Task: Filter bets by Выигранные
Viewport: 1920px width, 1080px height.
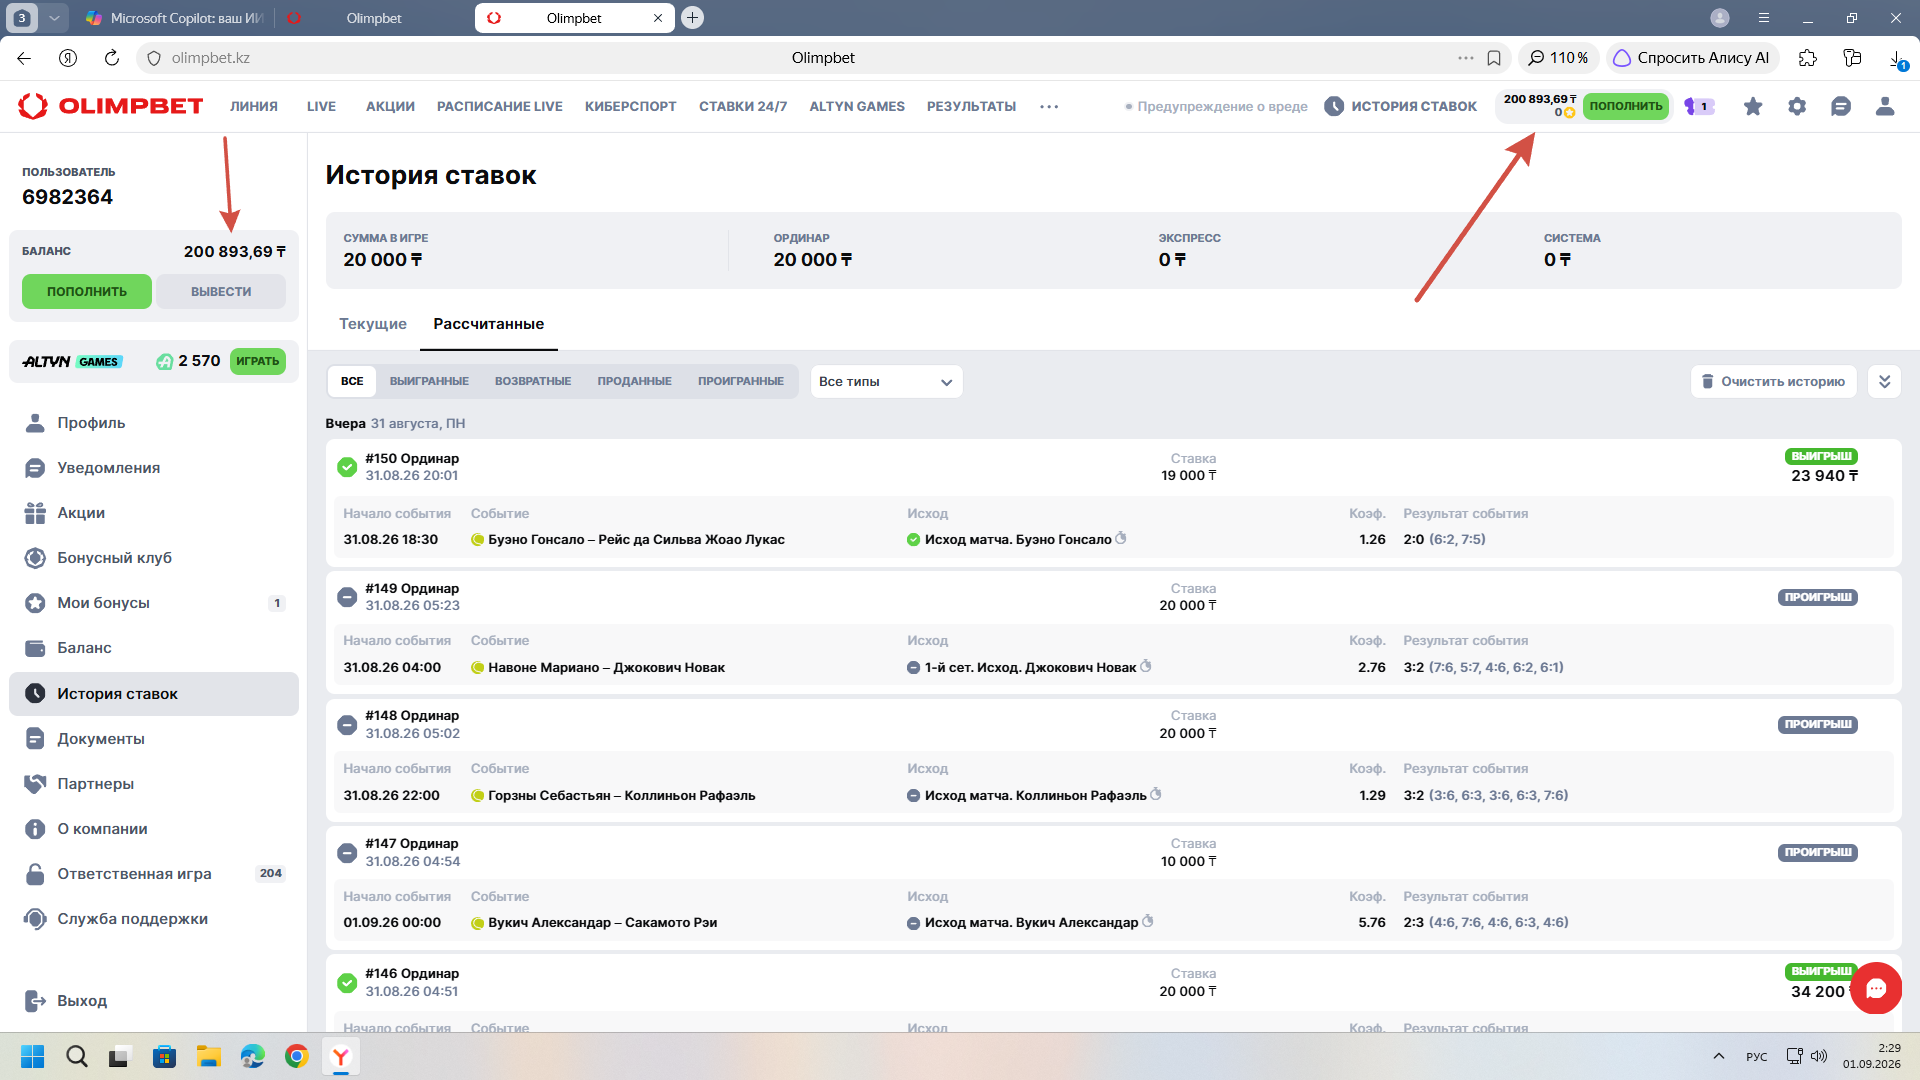Action: click(429, 382)
